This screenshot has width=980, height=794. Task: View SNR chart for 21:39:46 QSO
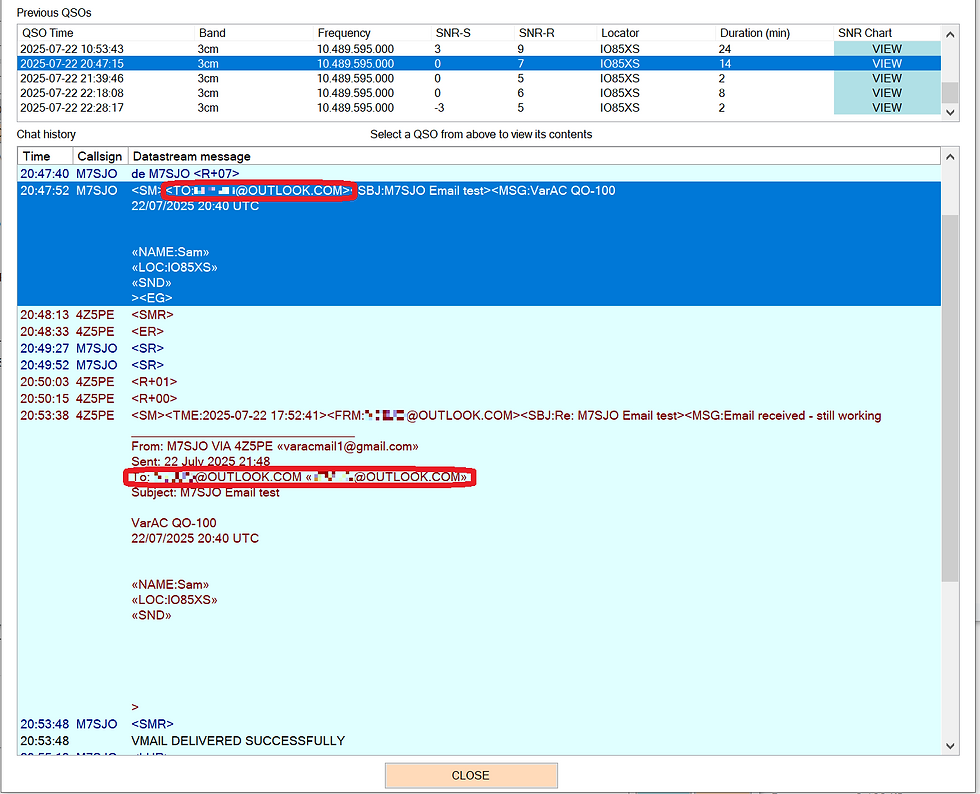tap(886, 78)
